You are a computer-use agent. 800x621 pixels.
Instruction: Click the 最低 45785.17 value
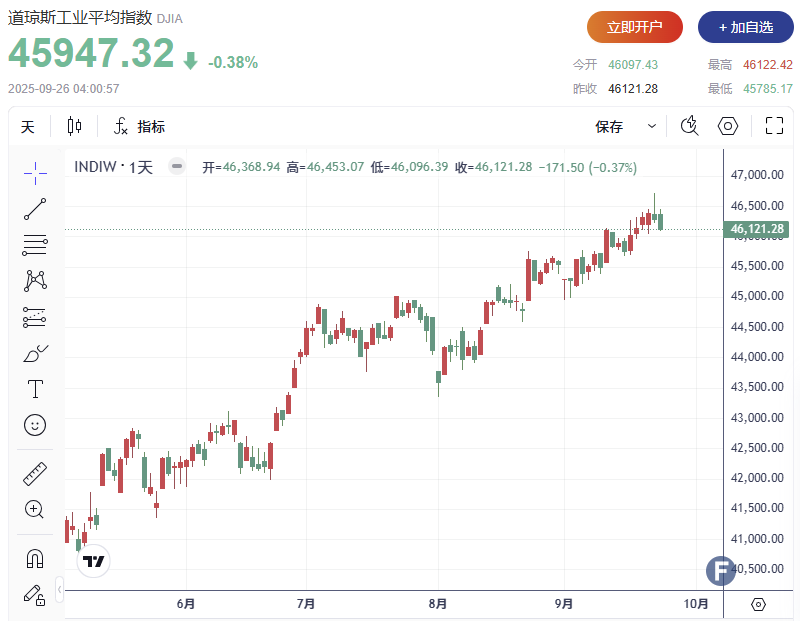coord(767,89)
